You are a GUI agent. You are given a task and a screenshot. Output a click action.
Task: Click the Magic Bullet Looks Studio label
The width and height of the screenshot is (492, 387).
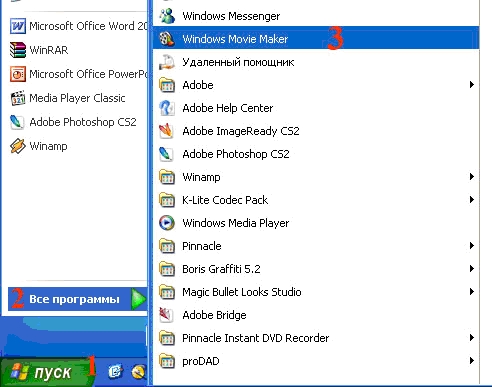point(242,292)
